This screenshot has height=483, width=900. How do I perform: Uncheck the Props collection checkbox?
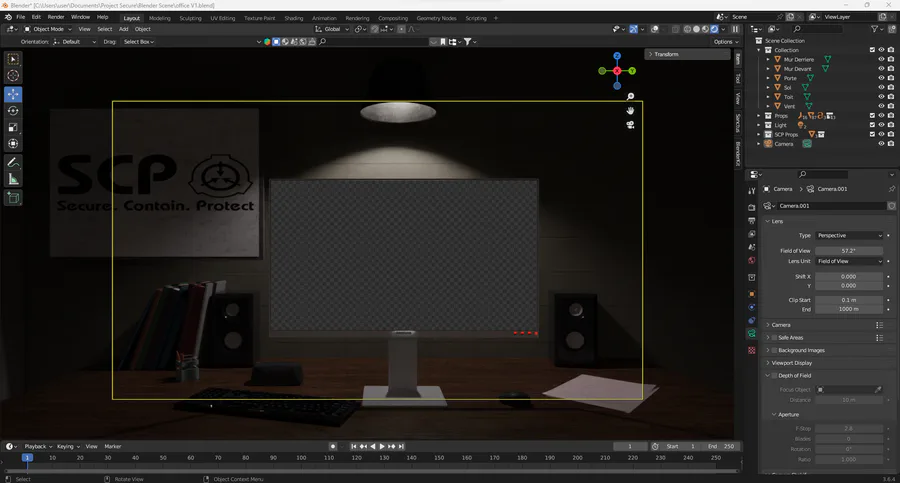pyautogui.click(x=872, y=115)
